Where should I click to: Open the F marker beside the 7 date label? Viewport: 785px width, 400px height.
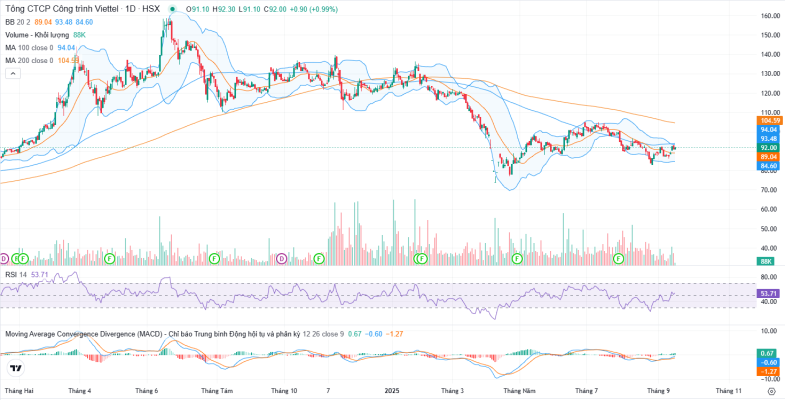point(319,259)
